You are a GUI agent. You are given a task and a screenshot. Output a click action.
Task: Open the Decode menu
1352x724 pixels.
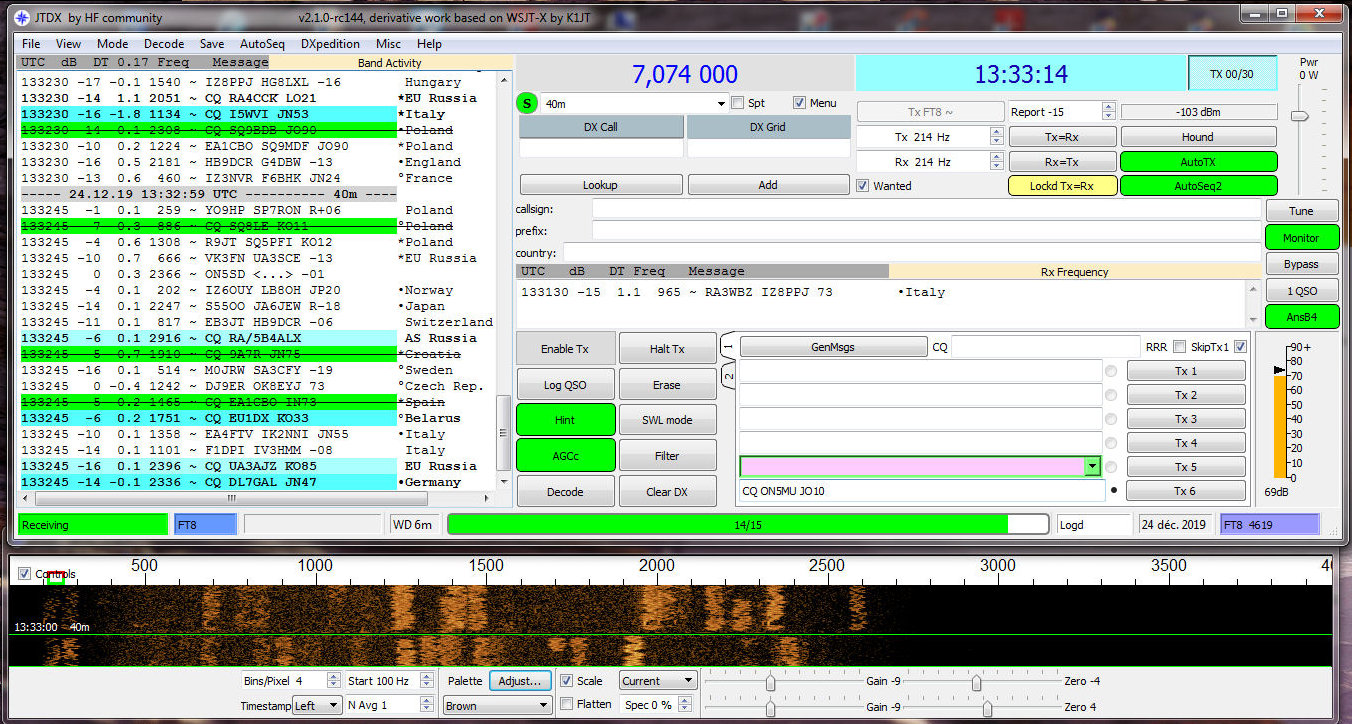[164, 44]
